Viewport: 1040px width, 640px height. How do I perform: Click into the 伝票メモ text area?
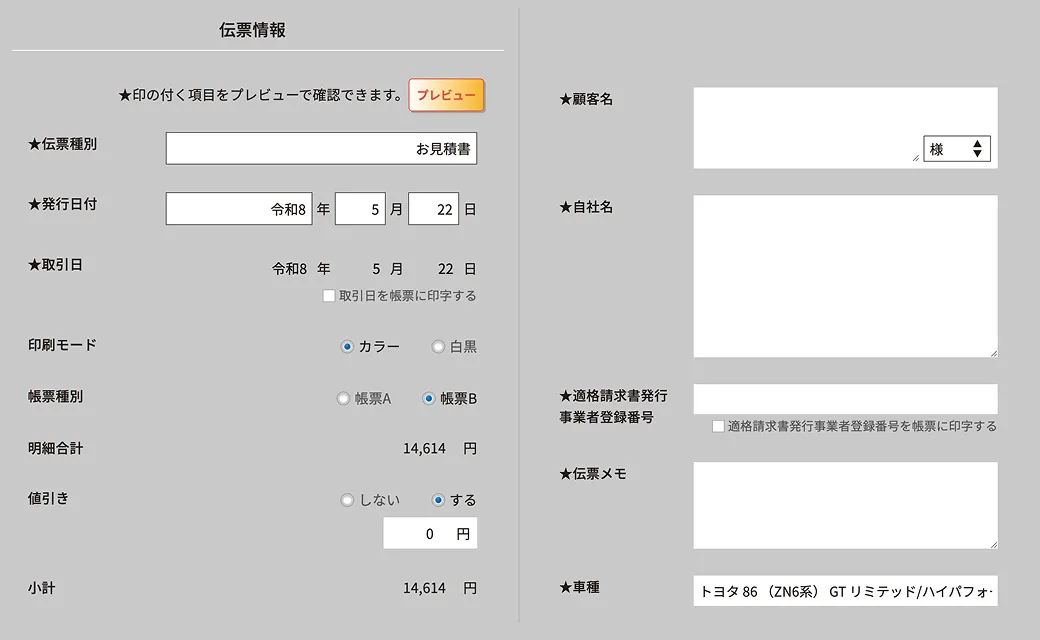point(846,505)
